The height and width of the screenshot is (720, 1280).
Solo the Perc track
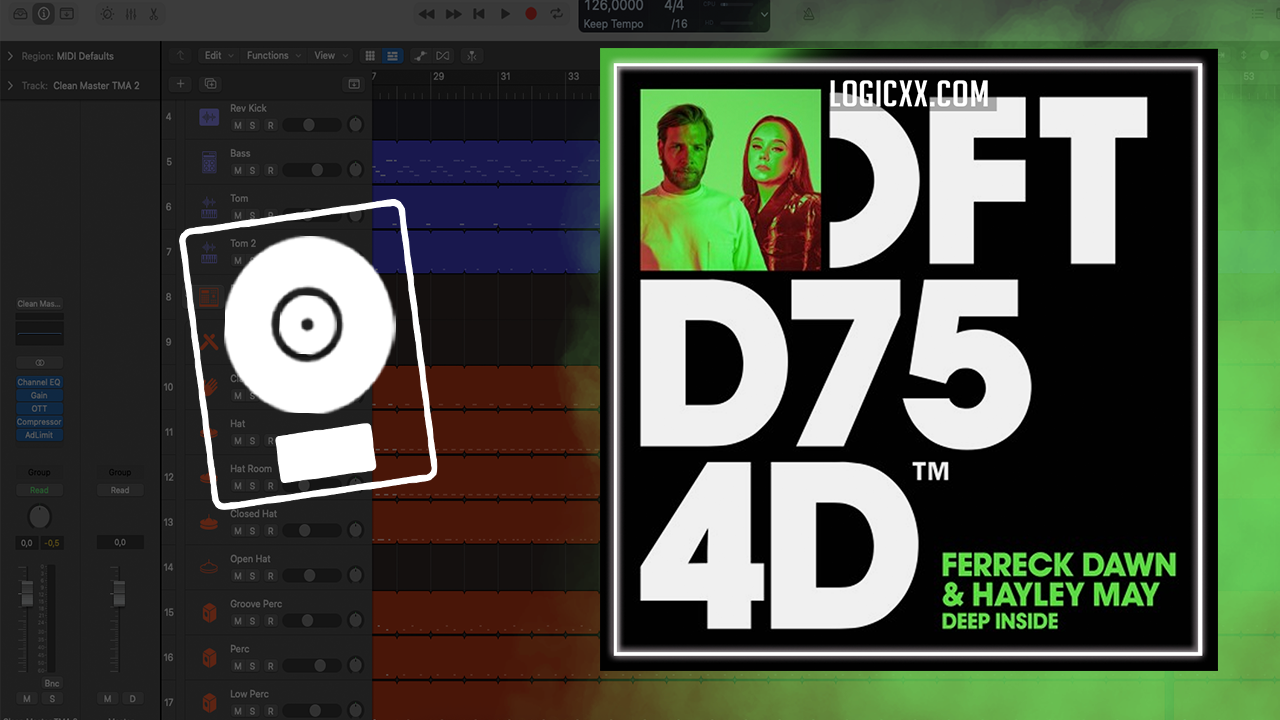point(252,665)
